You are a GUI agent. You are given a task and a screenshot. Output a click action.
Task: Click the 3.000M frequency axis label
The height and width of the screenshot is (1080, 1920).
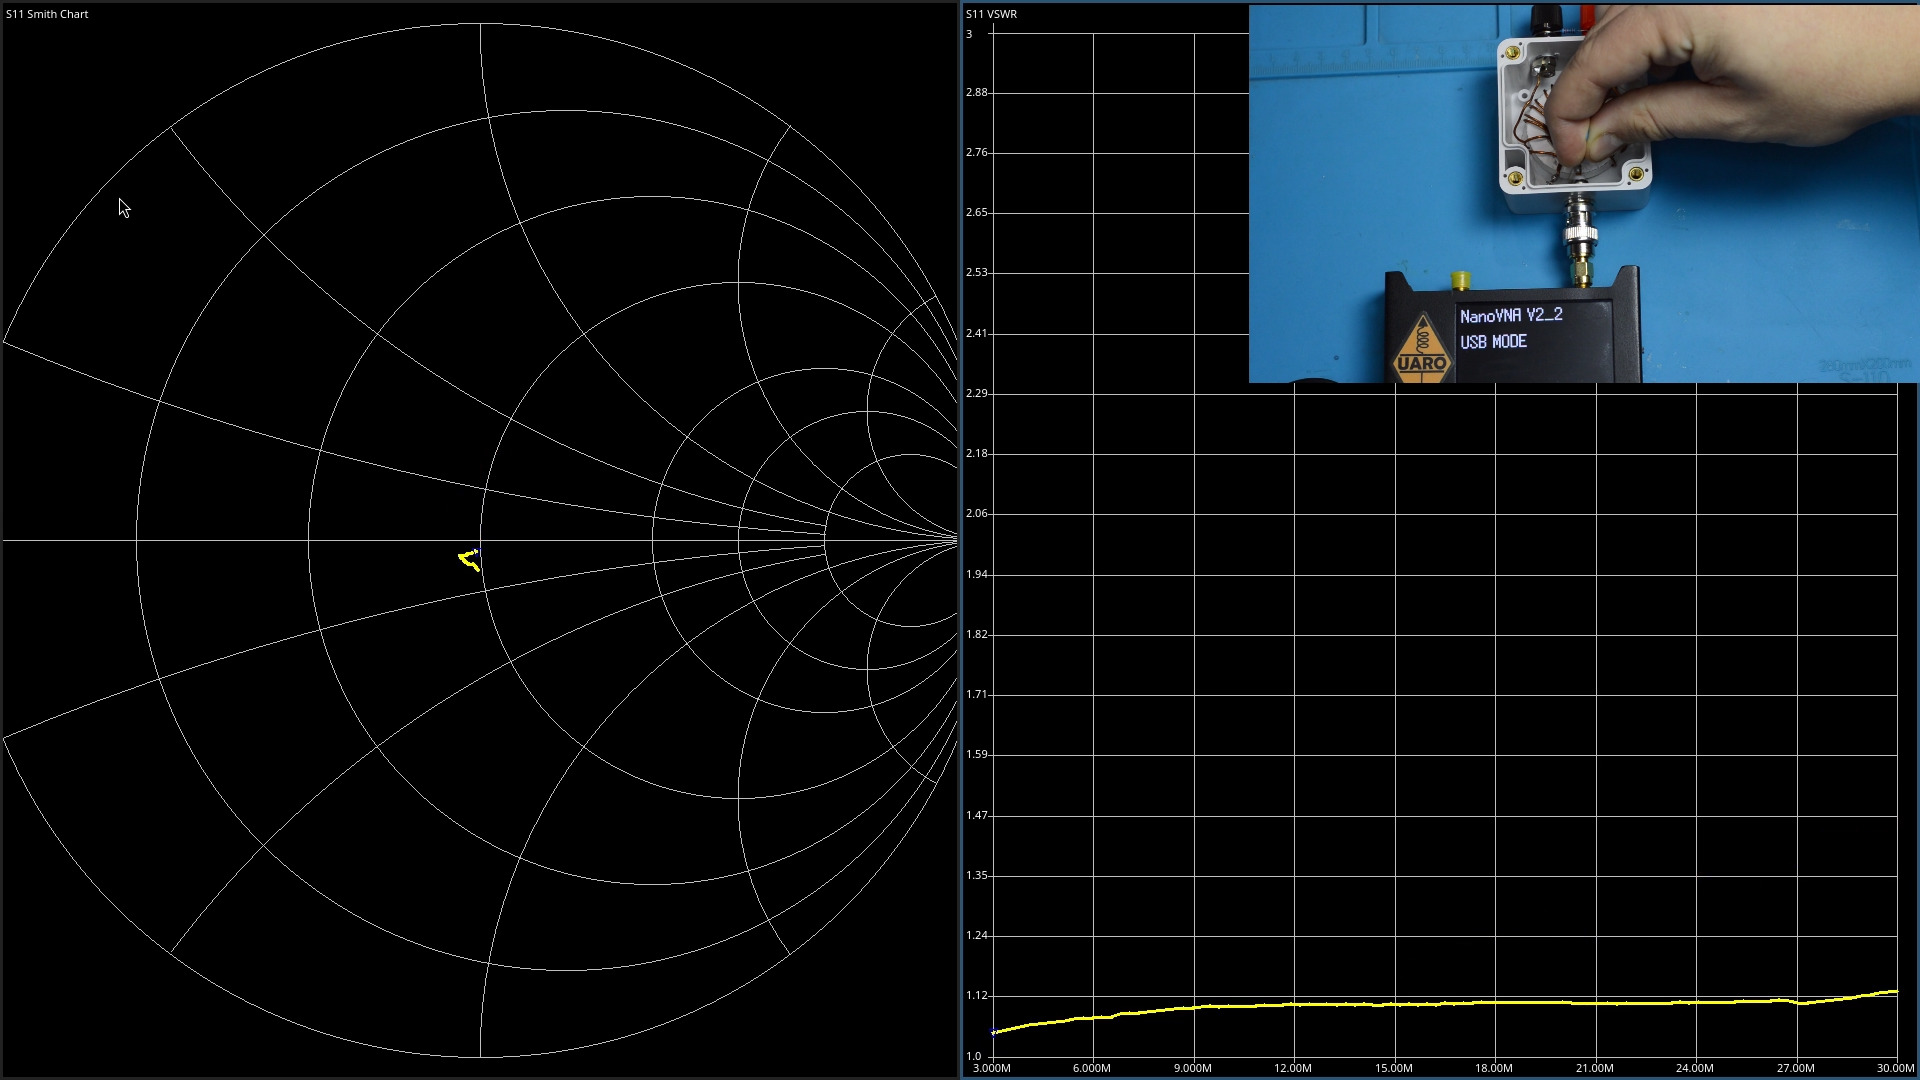(992, 1068)
